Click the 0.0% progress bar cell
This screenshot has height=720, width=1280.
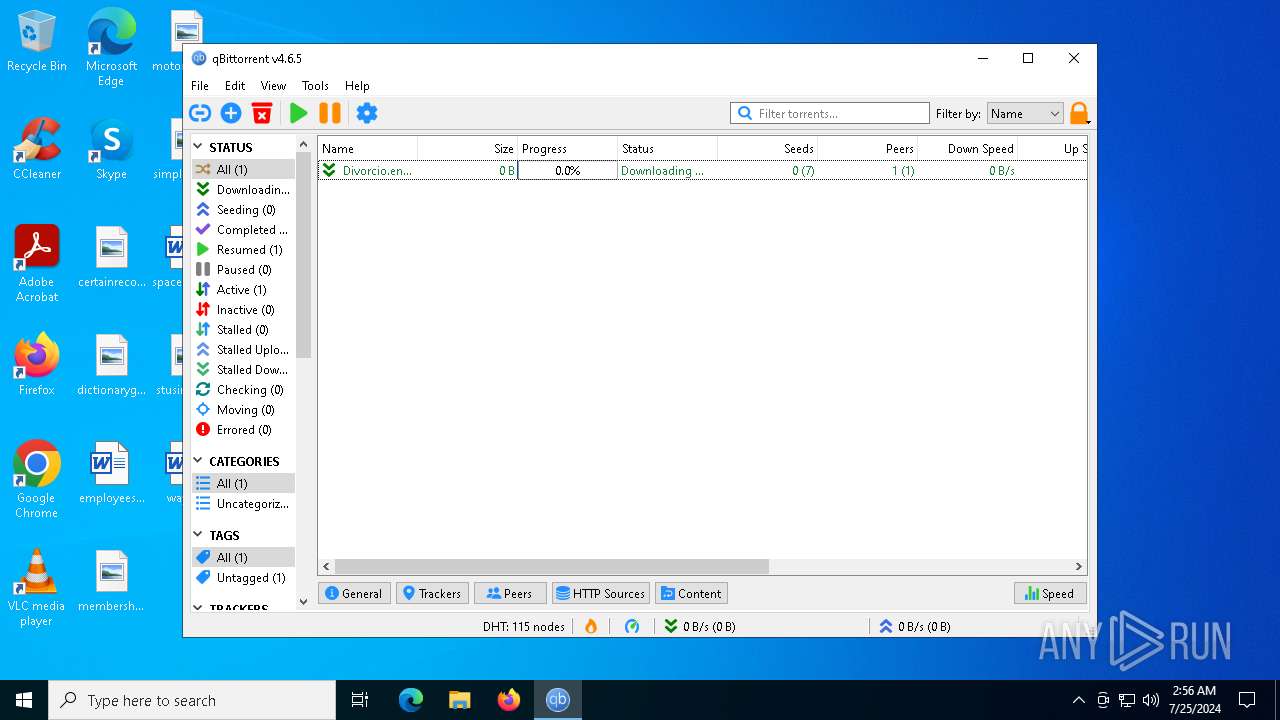(x=567, y=171)
